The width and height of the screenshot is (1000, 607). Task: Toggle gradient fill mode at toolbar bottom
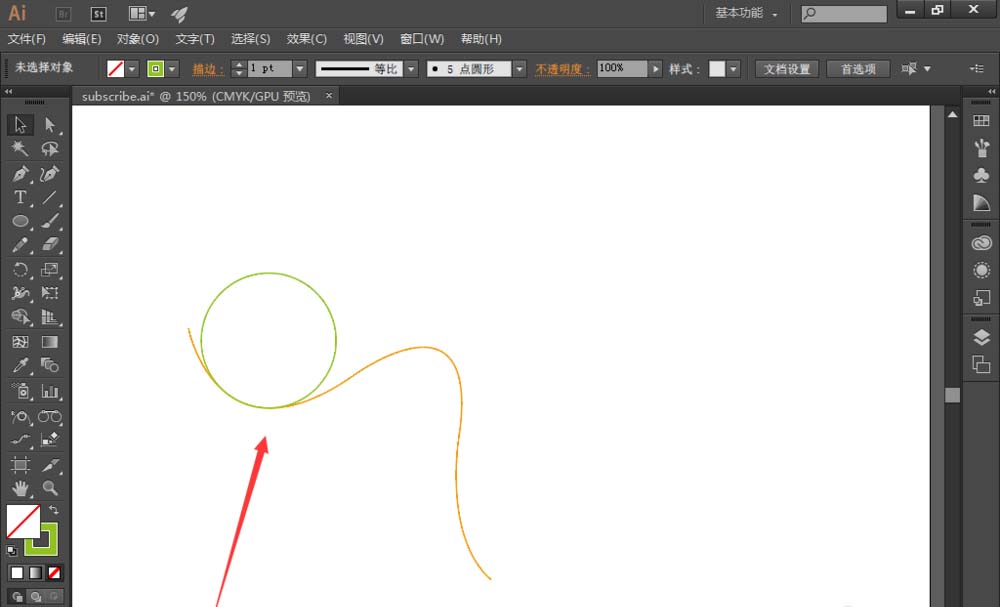point(37,572)
